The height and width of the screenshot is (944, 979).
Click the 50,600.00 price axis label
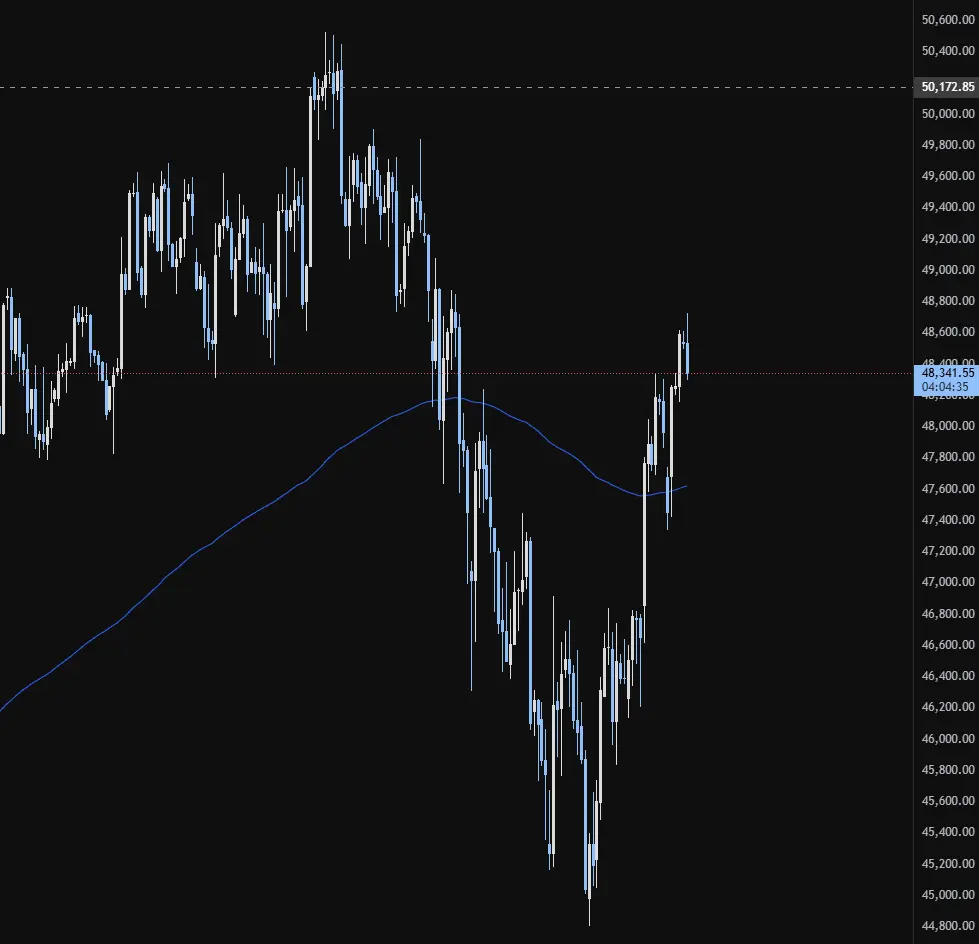coord(947,20)
